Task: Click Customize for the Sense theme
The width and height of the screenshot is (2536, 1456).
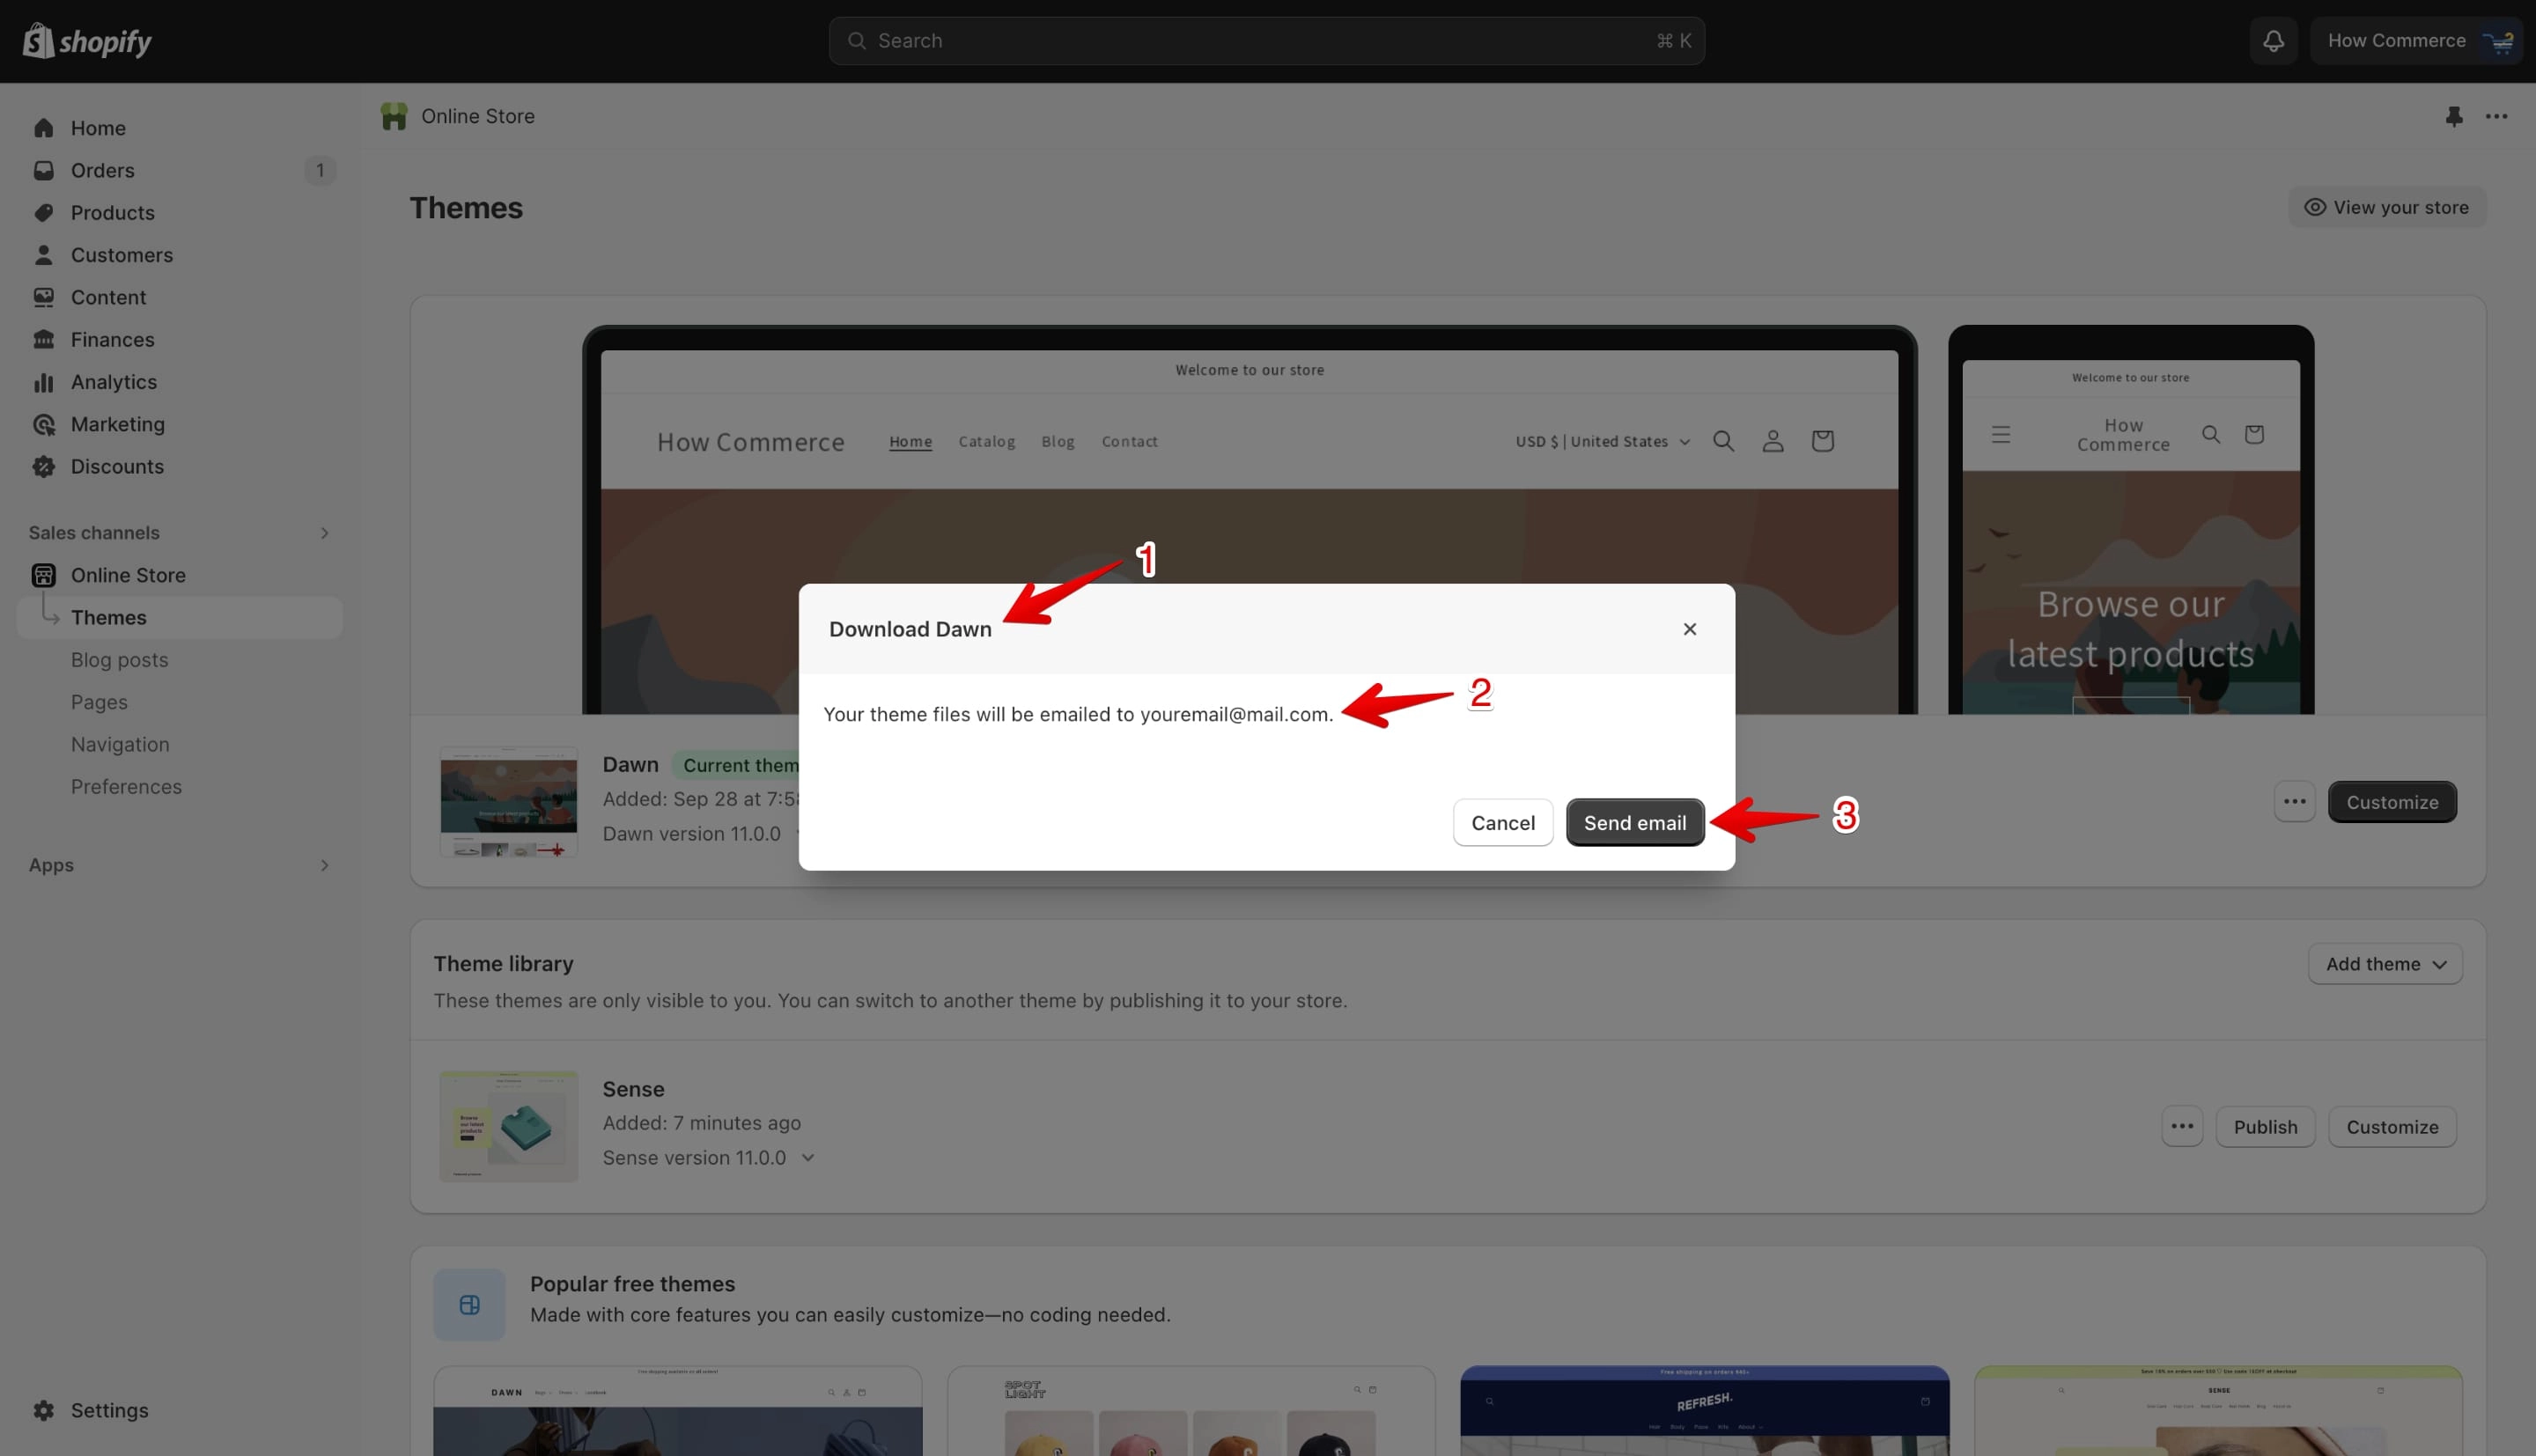Action: click(x=2392, y=1127)
